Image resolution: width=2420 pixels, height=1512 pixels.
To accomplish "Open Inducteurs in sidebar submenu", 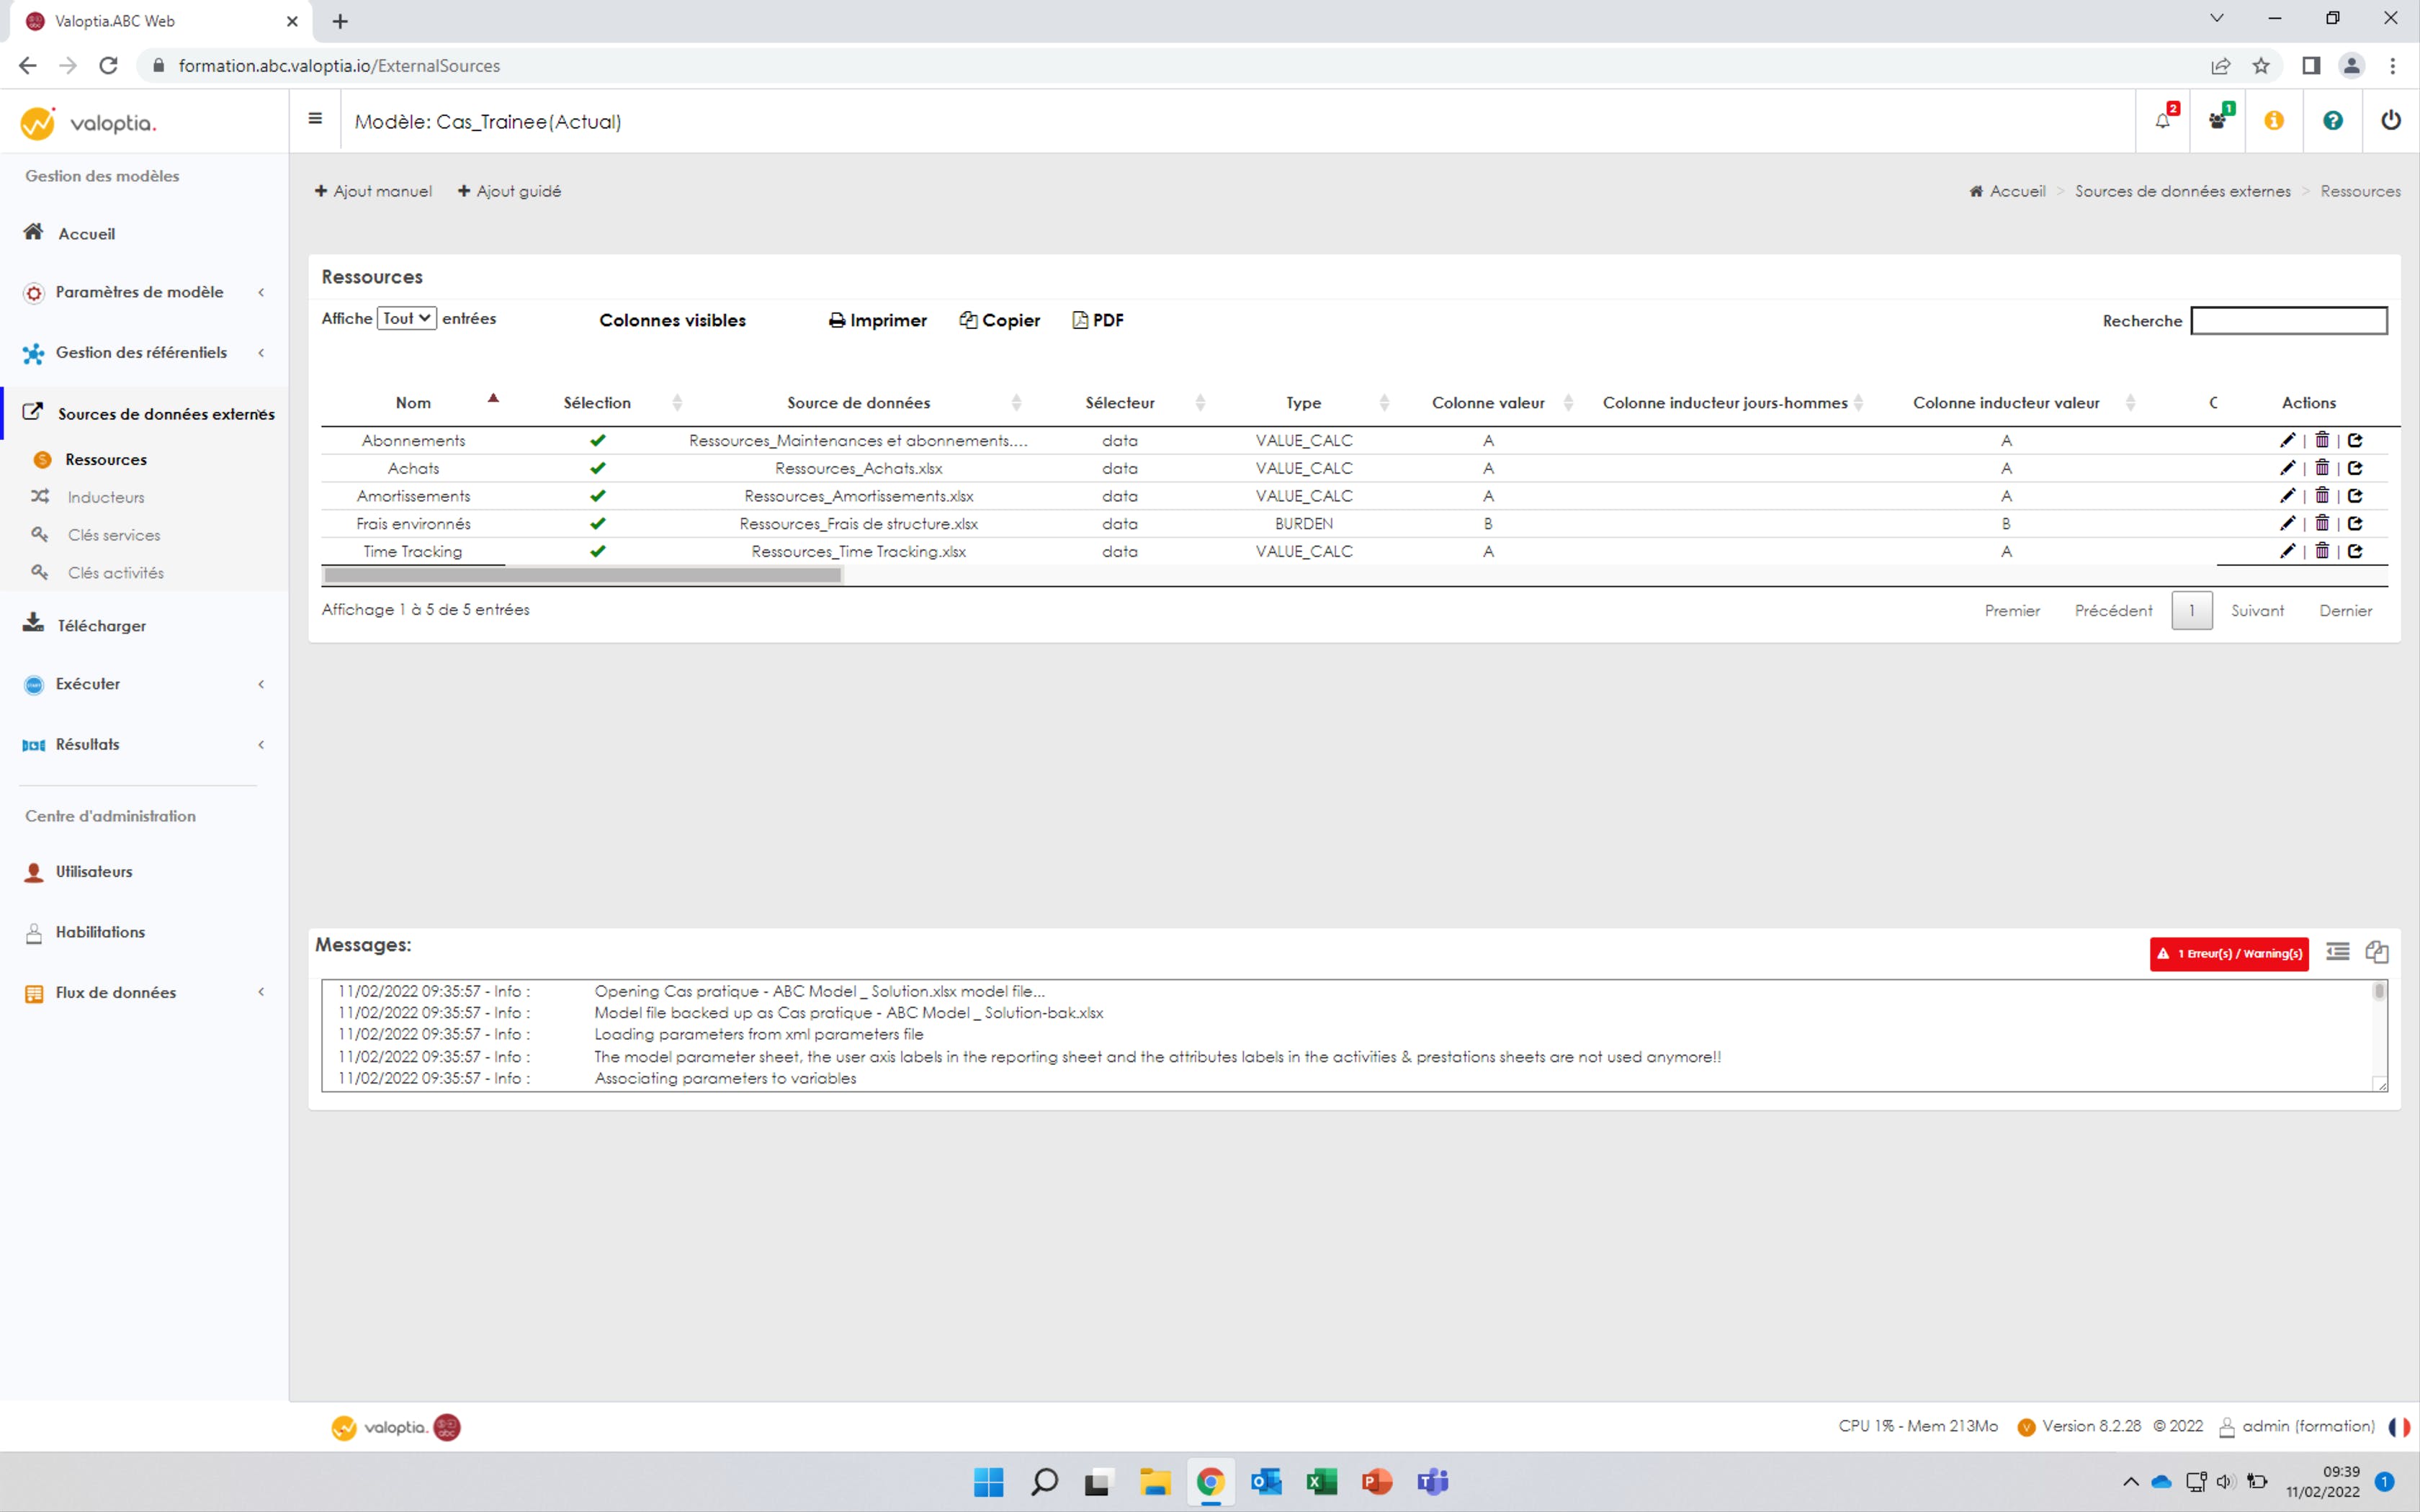I will (x=106, y=497).
